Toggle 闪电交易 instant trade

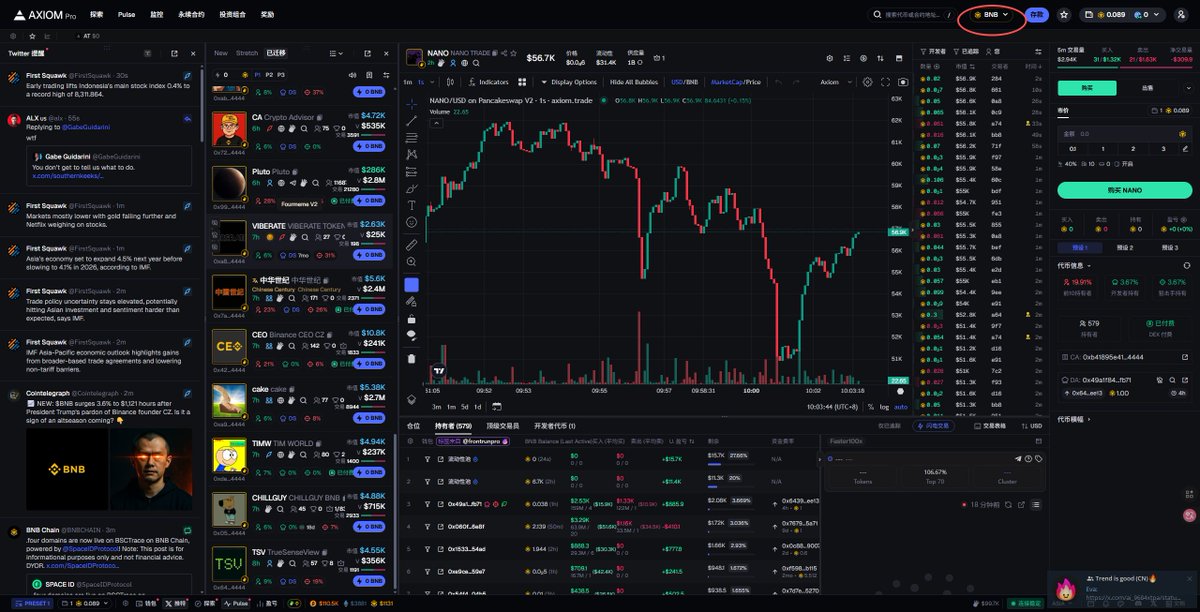pos(934,425)
